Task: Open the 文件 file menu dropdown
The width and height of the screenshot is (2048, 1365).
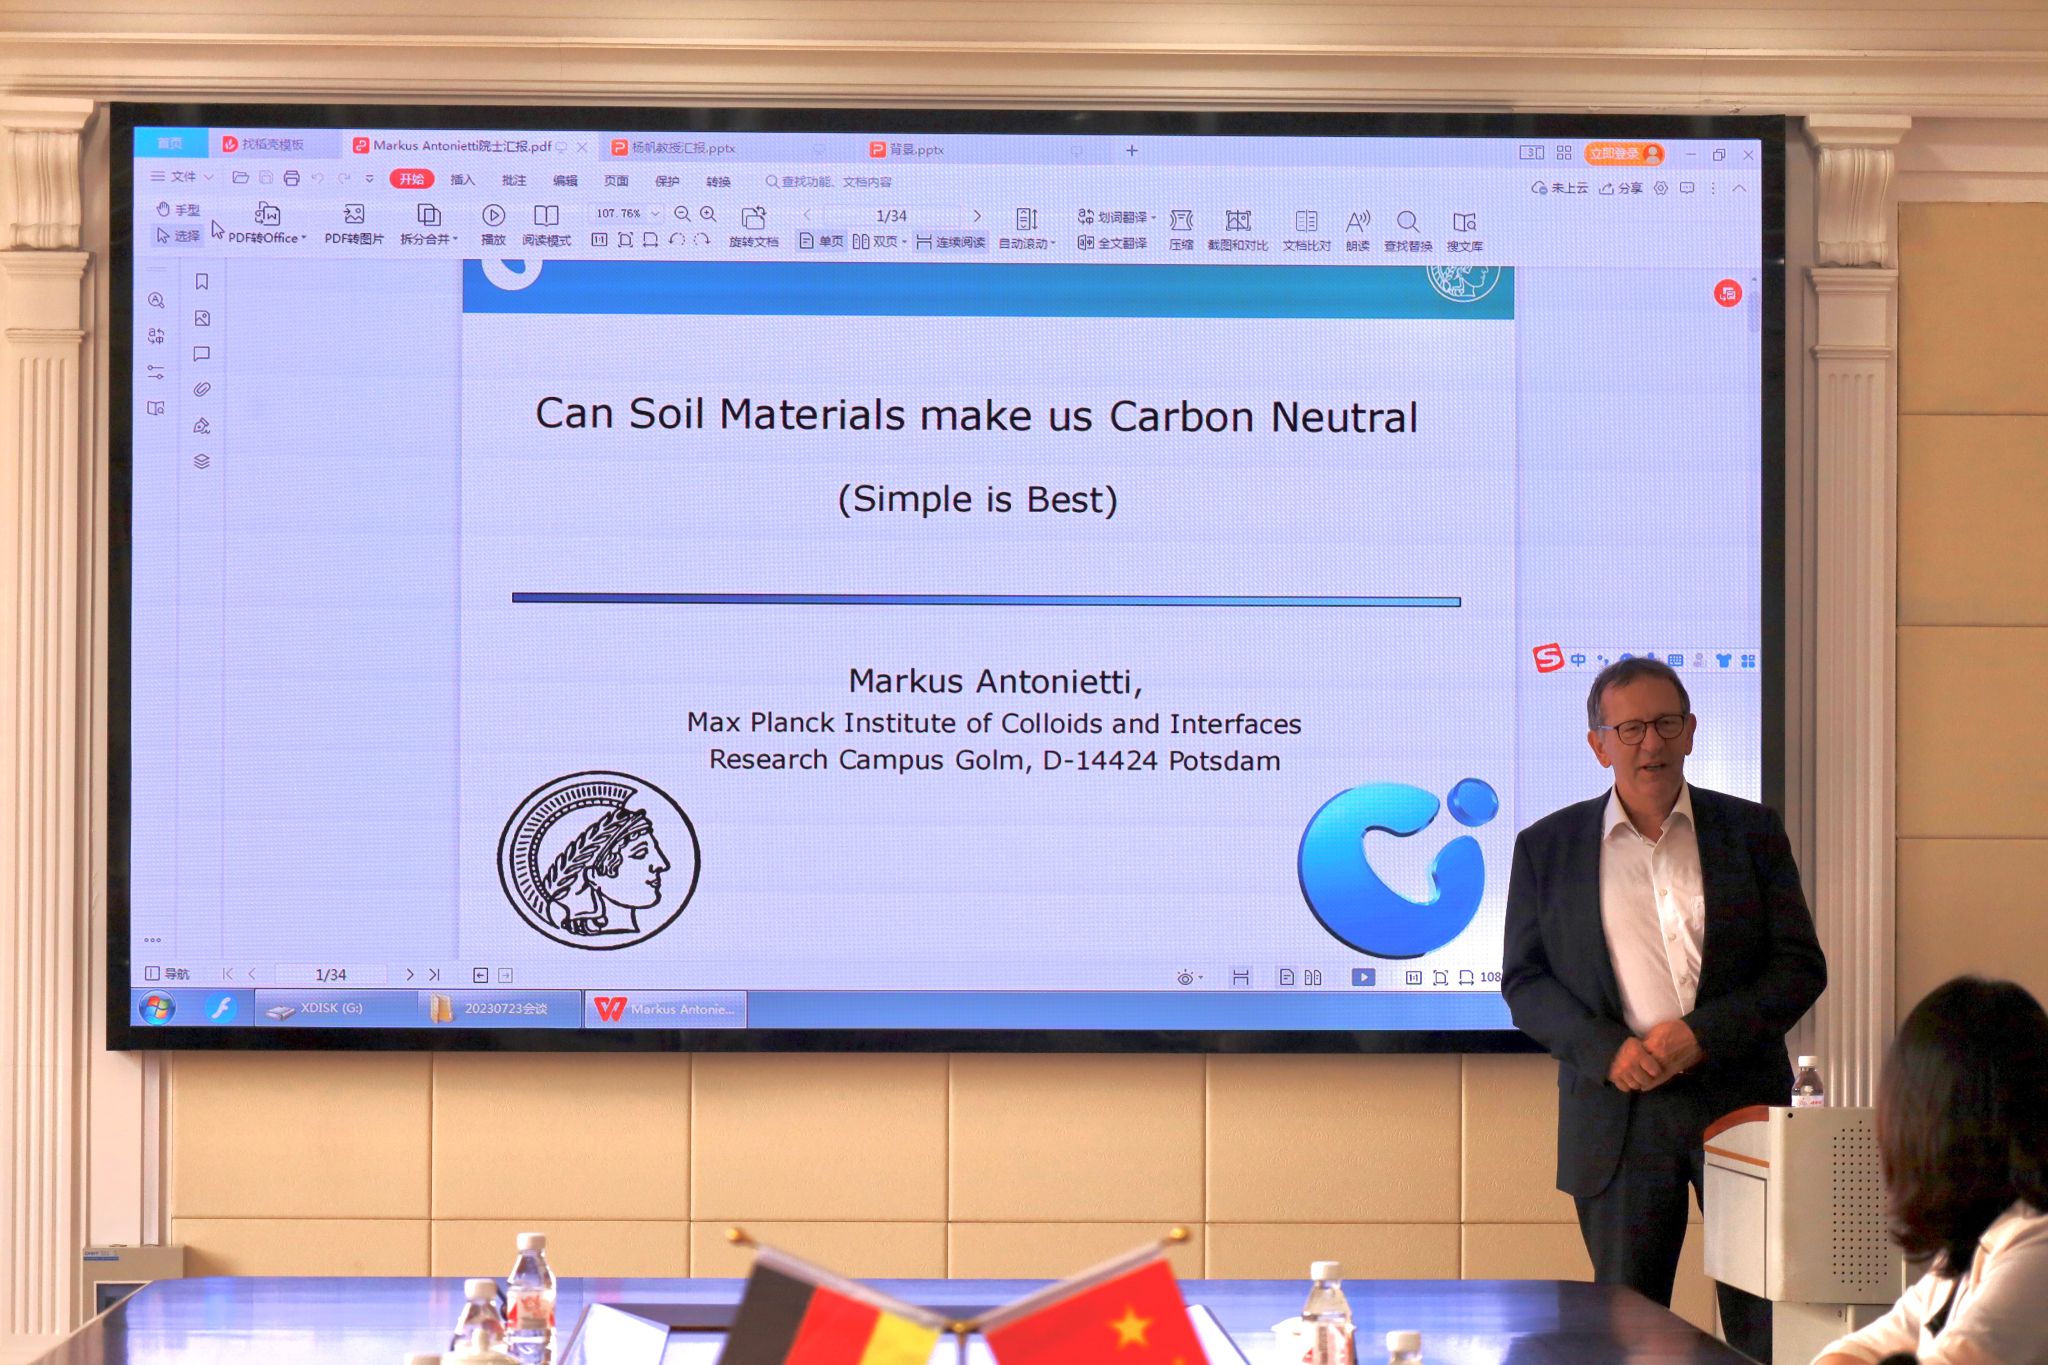Action: (182, 177)
